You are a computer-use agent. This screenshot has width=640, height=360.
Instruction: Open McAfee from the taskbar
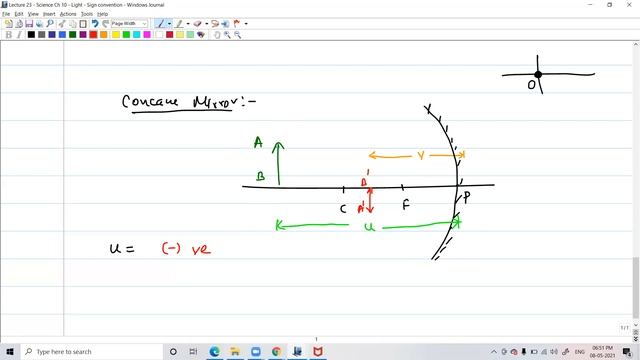(318, 351)
